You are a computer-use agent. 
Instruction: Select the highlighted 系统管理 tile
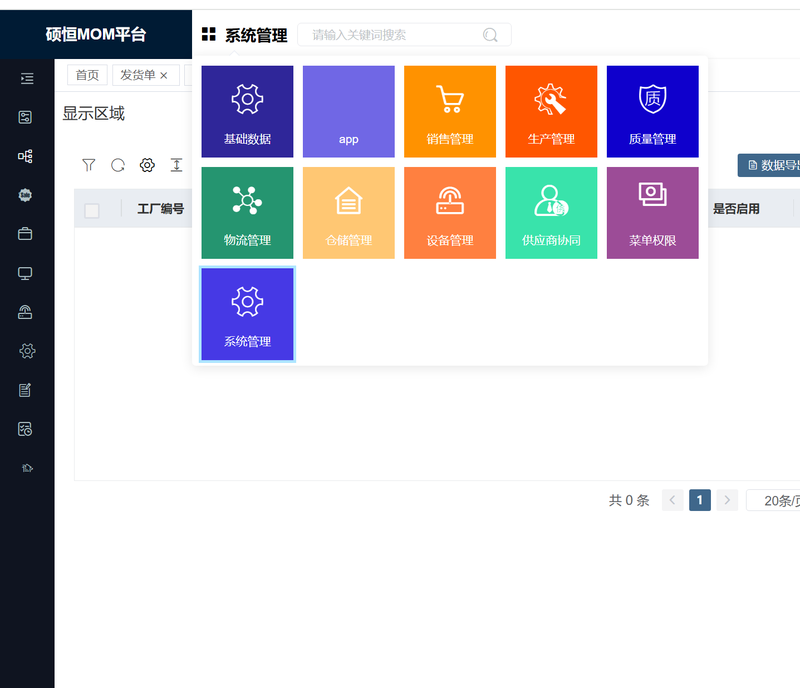[x=247, y=314]
